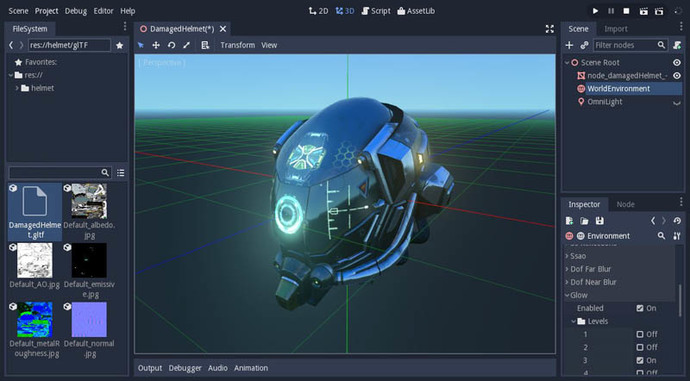The width and height of the screenshot is (690, 381).
Task: Play the project with the play button
Action: [x=595, y=11]
